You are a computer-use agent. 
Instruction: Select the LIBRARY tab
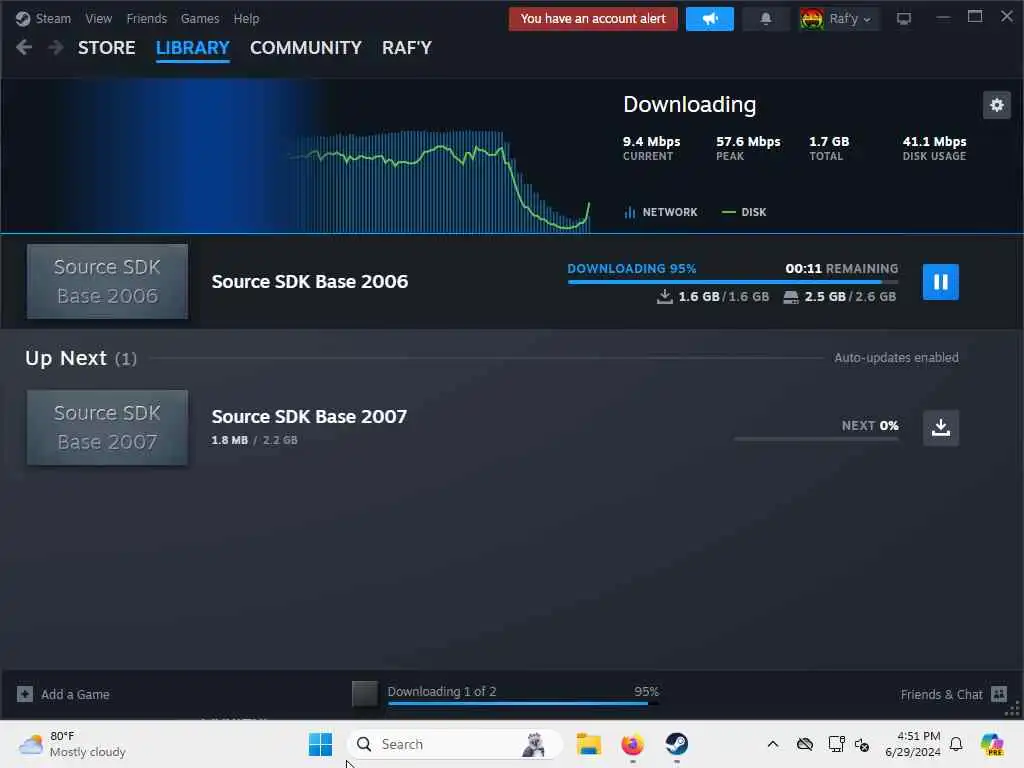coord(193,48)
